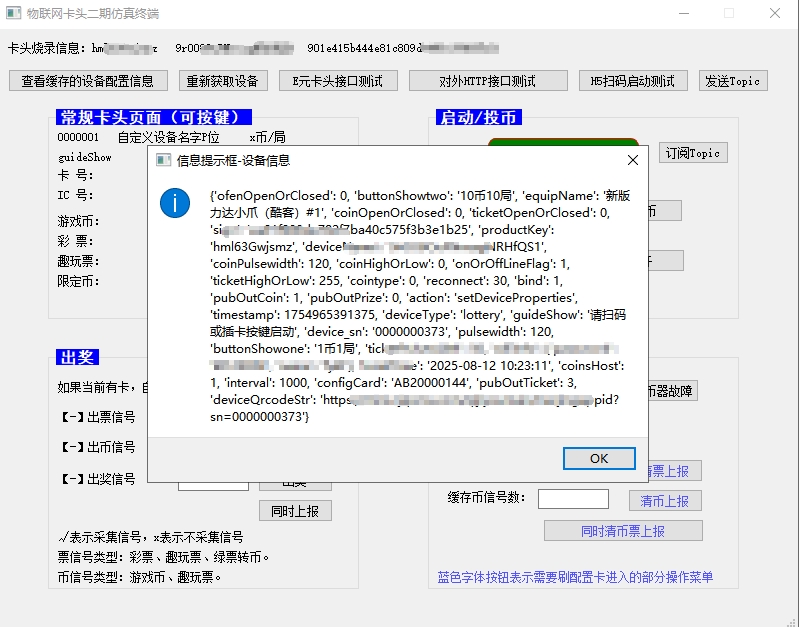Close the 信息提示框-设备信息 dialog

coord(632,161)
